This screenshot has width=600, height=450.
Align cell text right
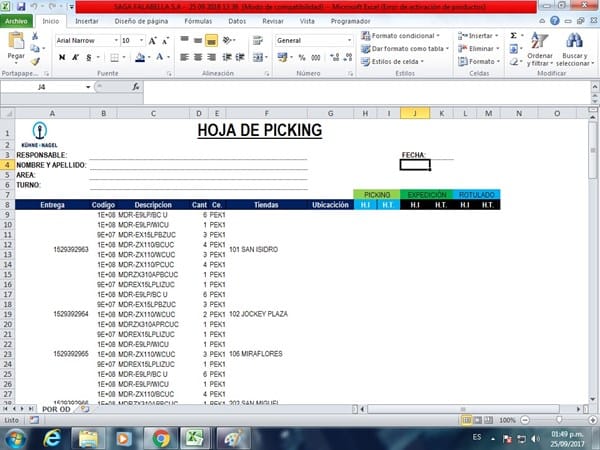pyautogui.click(x=211, y=57)
